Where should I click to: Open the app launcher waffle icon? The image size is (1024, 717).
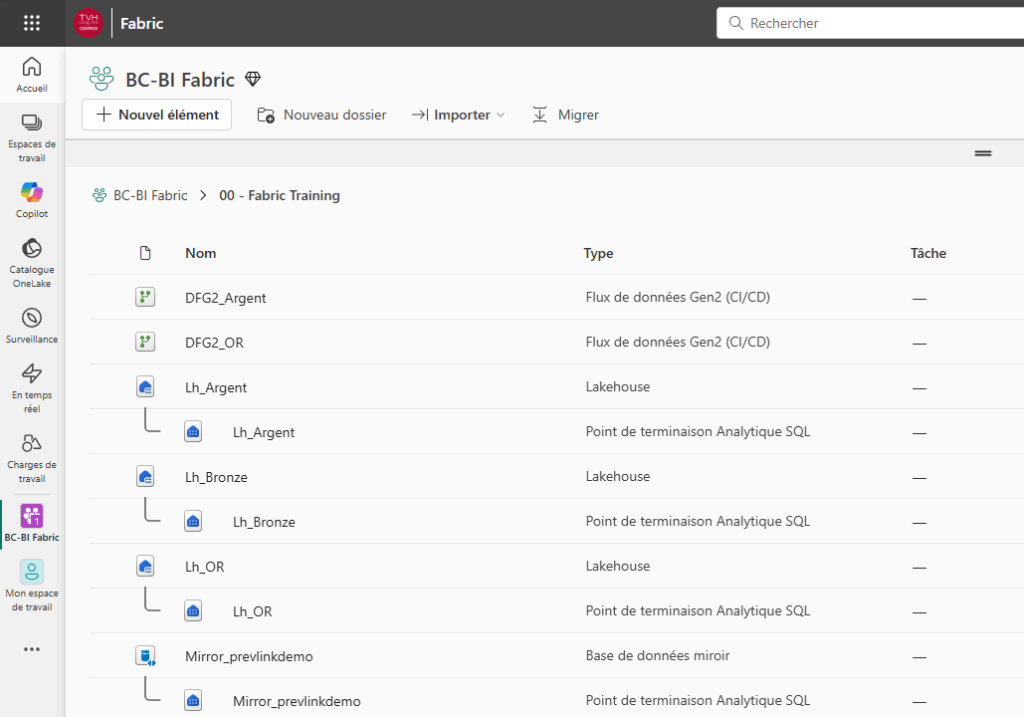pos(32,23)
